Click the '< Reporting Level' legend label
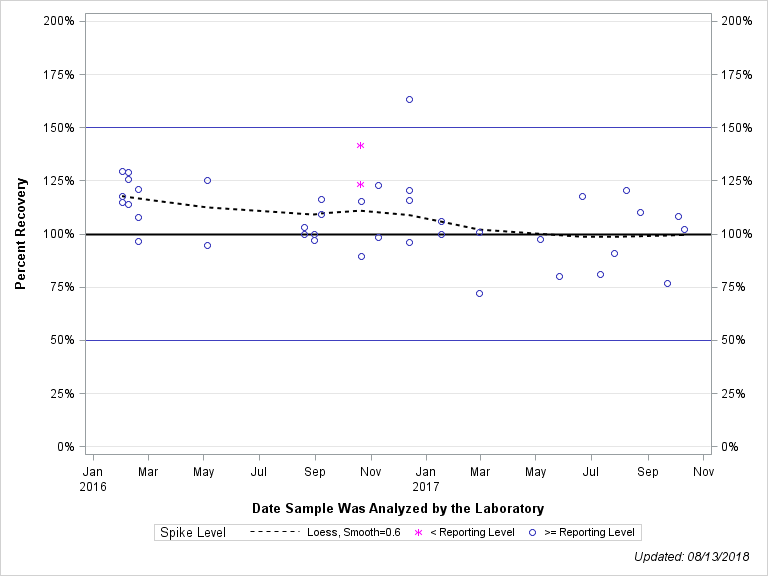The height and width of the screenshot is (576, 768). click(x=472, y=532)
